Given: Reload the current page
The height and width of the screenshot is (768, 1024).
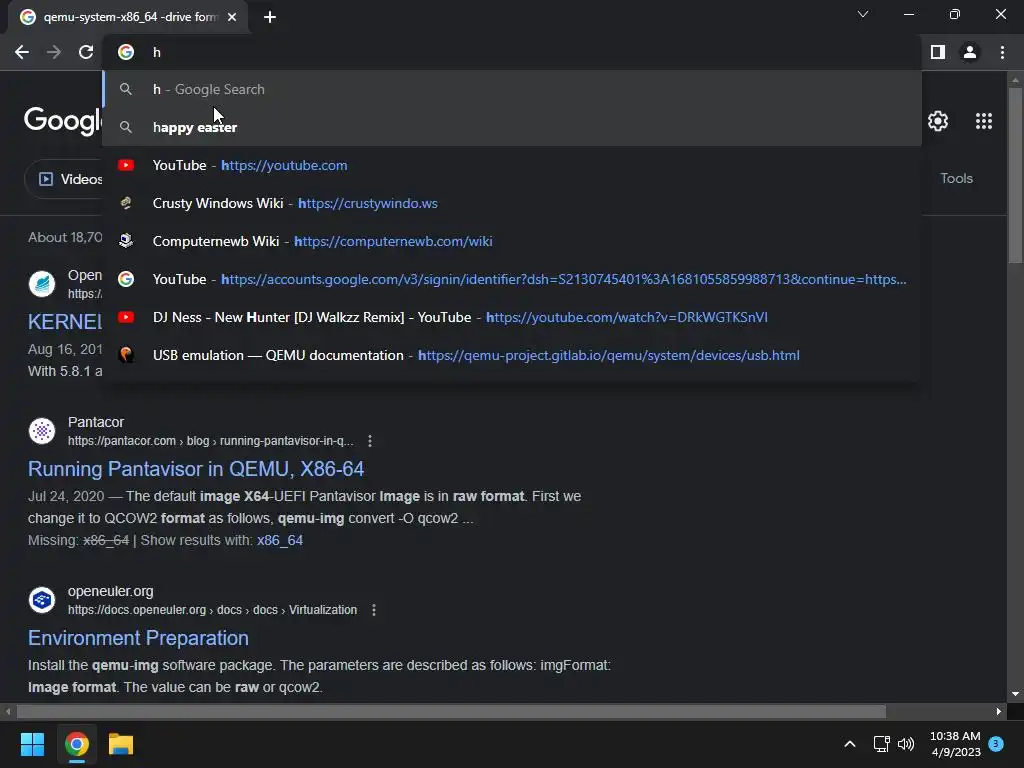Looking at the screenshot, I should click(x=86, y=52).
